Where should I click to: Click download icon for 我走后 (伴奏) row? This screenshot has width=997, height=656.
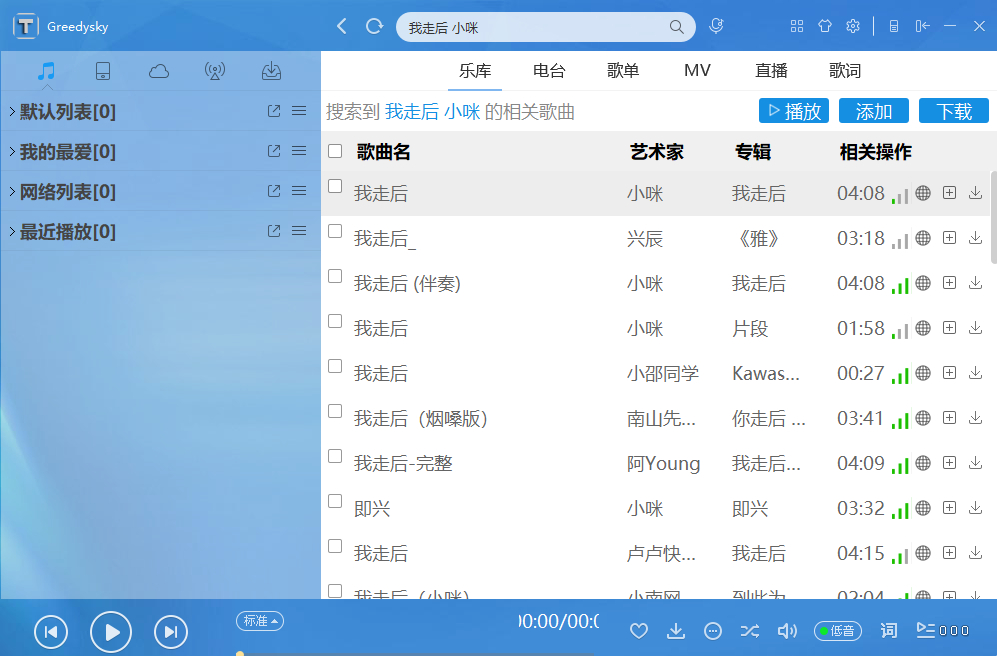click(x=975, y=283)
